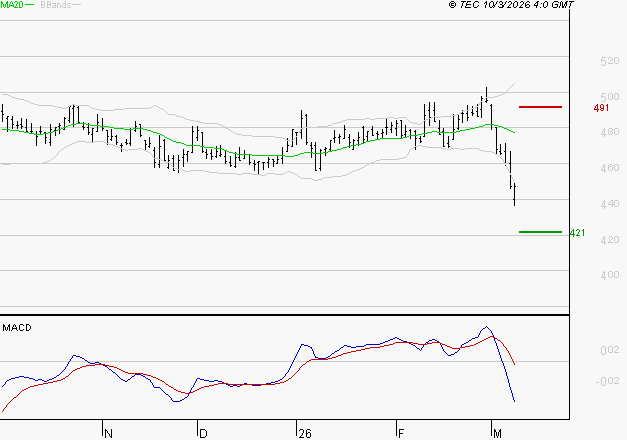This screenshot has width=627, height=440.
Task: Click the last price bar near 440
Action: 515,195
